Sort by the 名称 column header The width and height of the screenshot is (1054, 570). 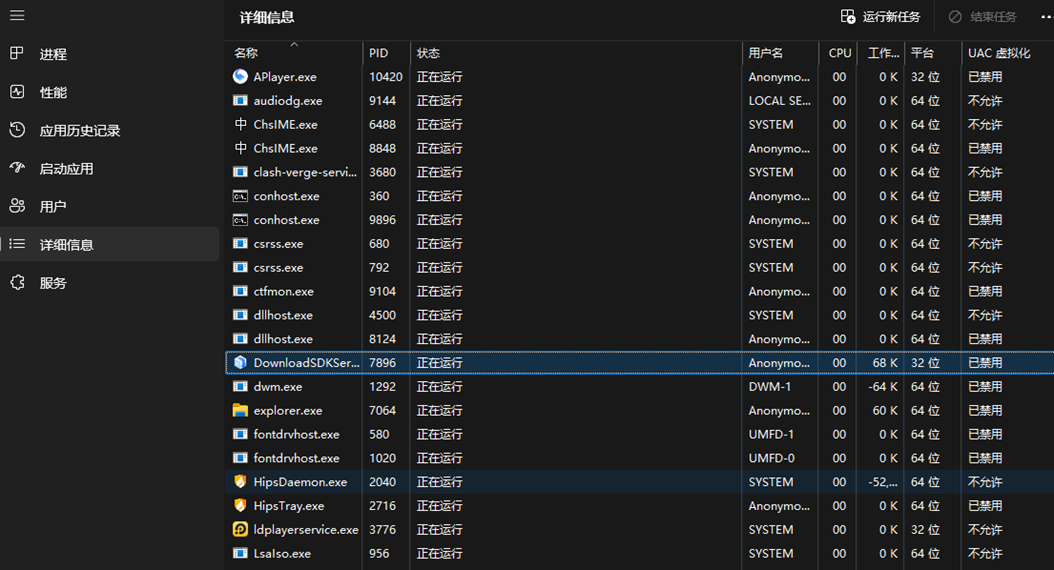click(x=246, y=53)
